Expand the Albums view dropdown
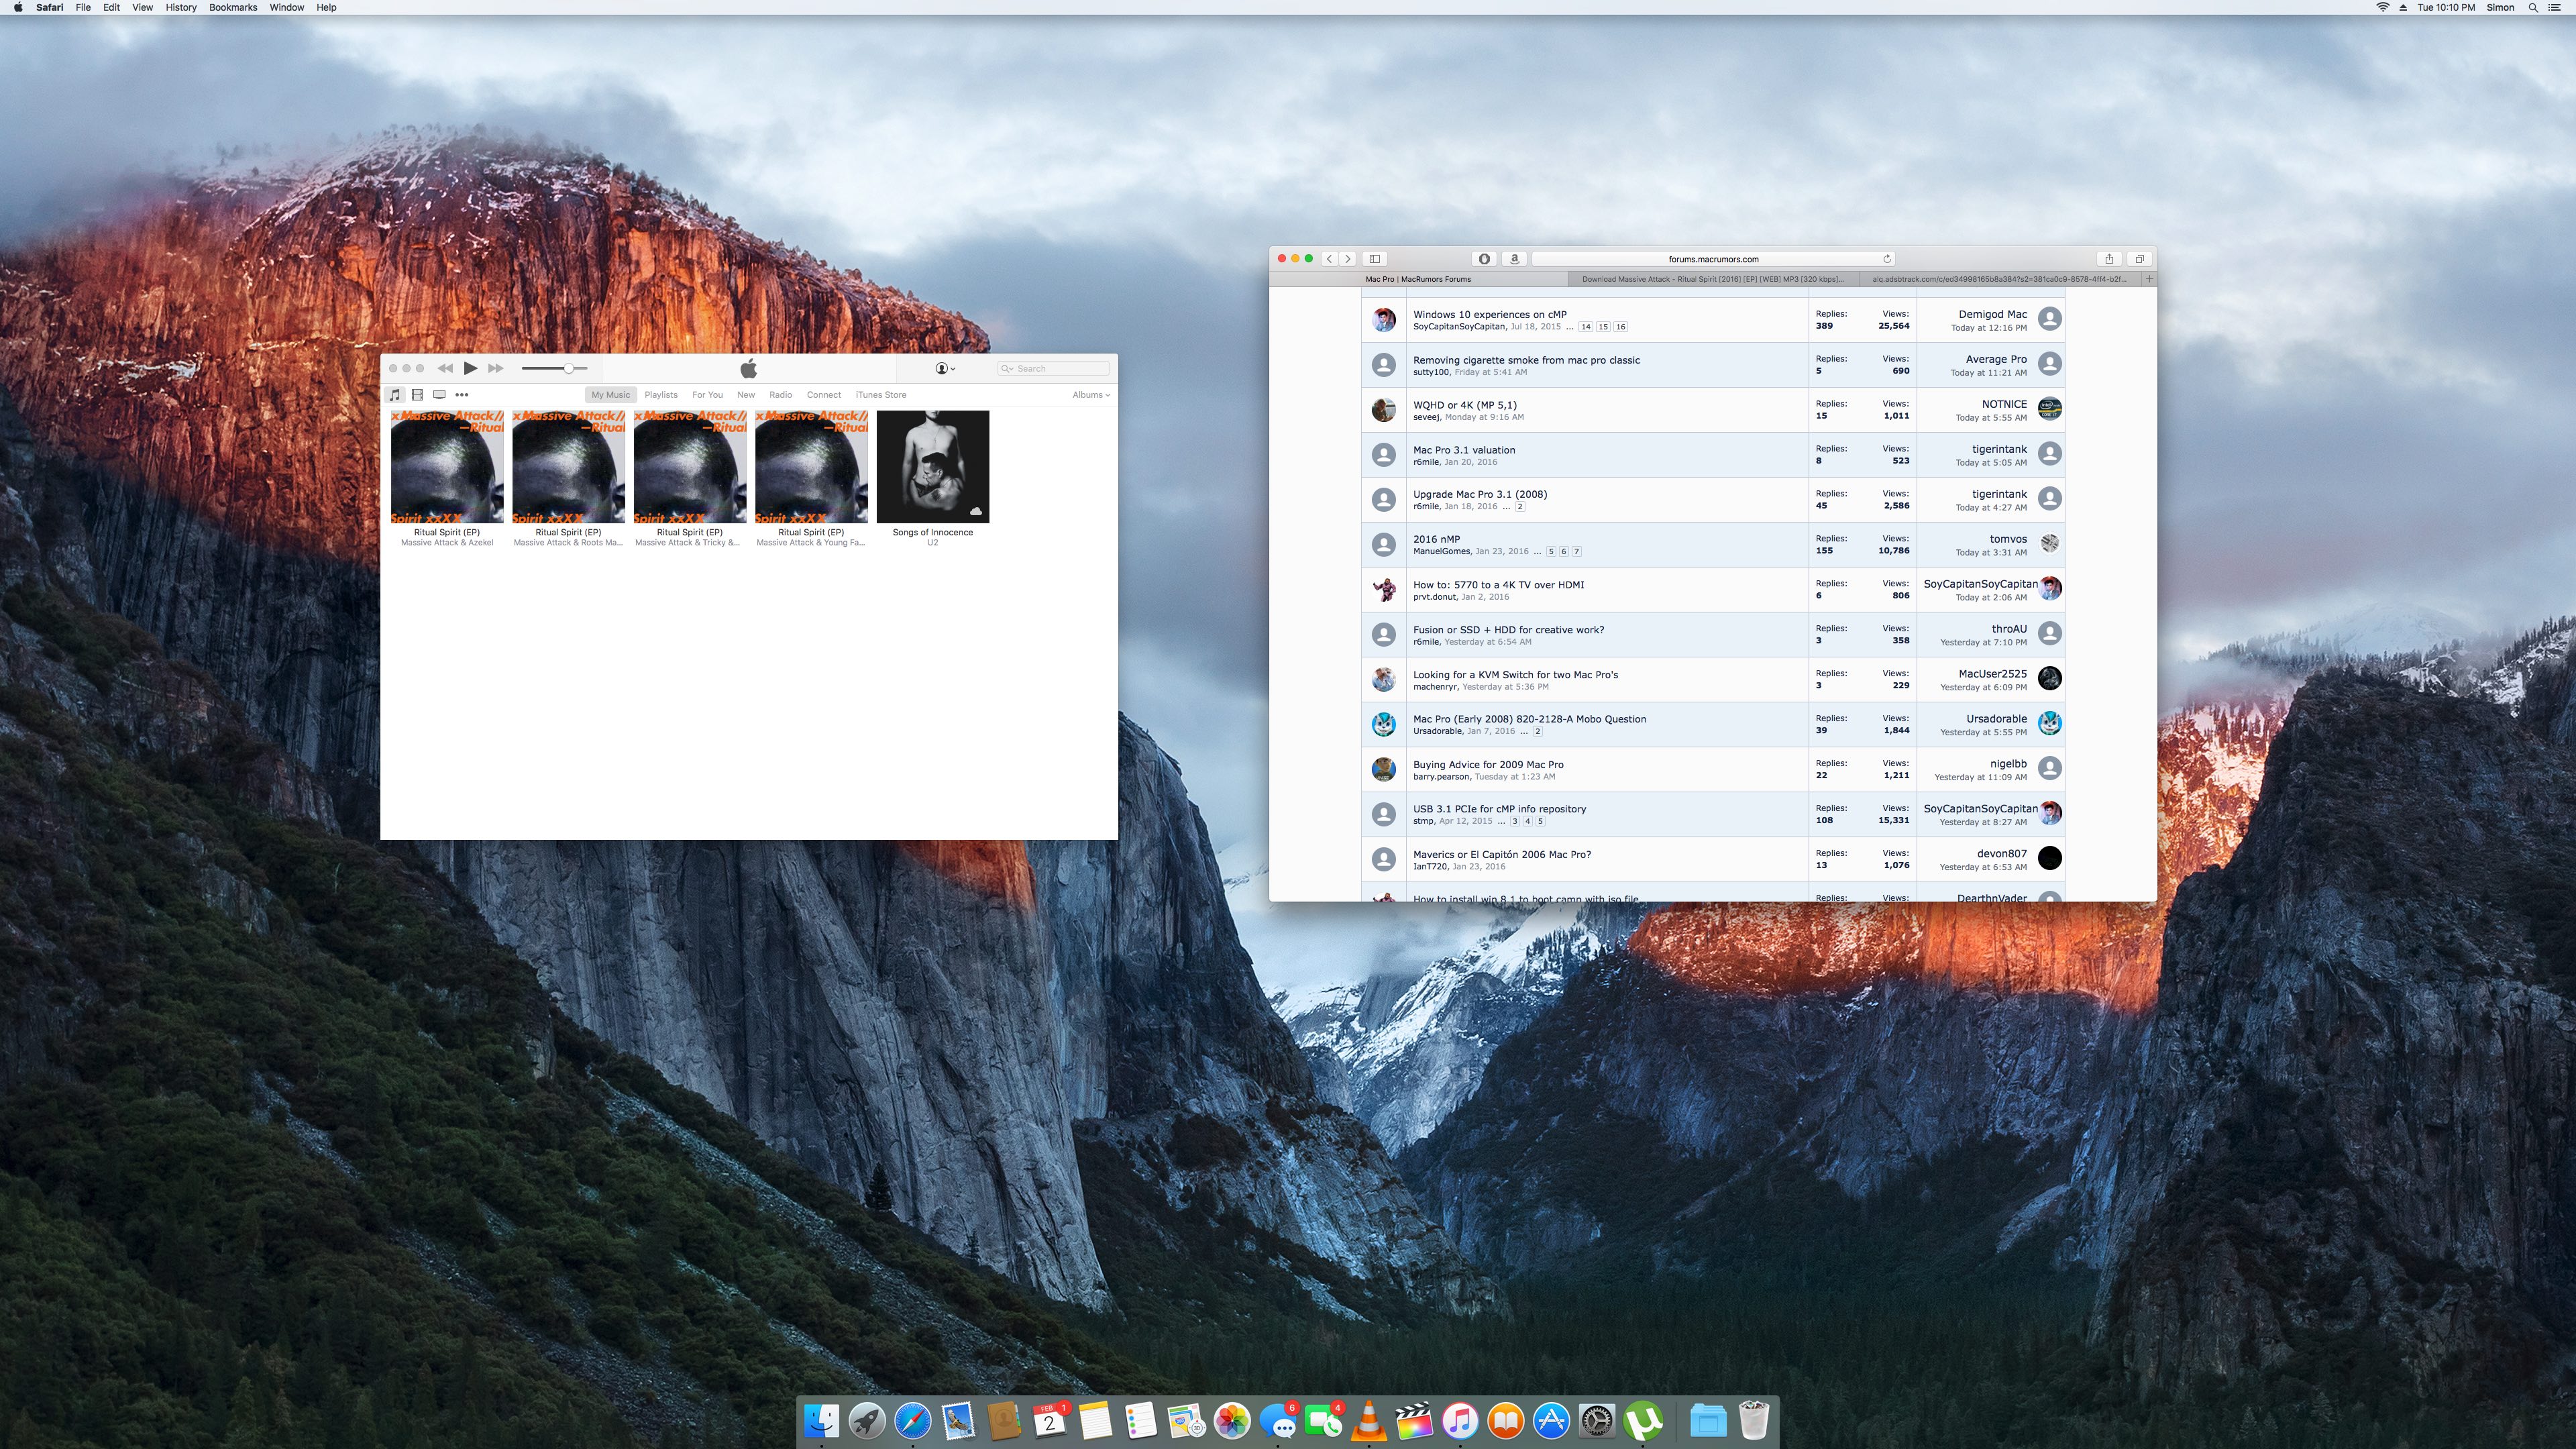2576x1449 pixels. [1090, 395]
